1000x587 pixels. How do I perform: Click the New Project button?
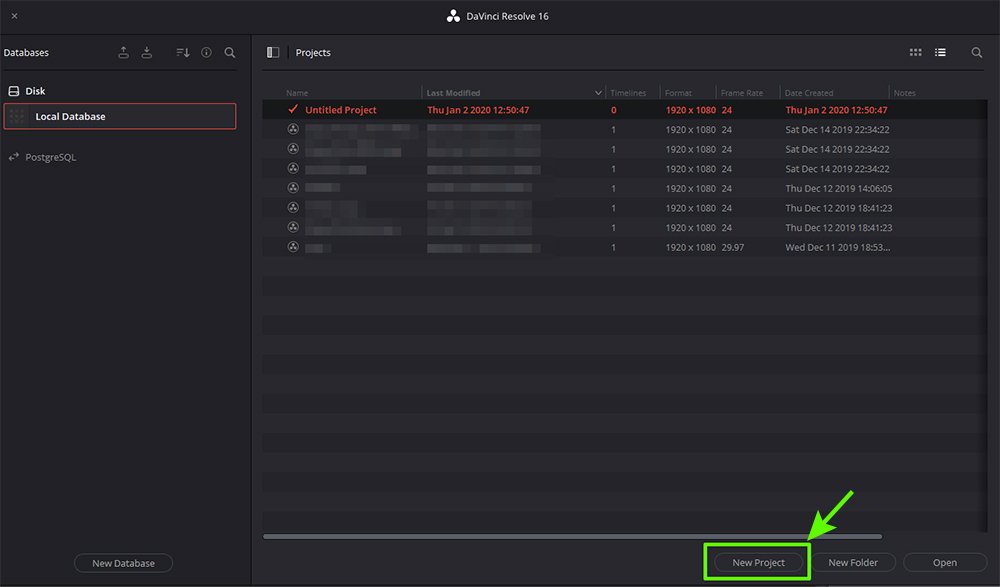[x=758, y=563]
